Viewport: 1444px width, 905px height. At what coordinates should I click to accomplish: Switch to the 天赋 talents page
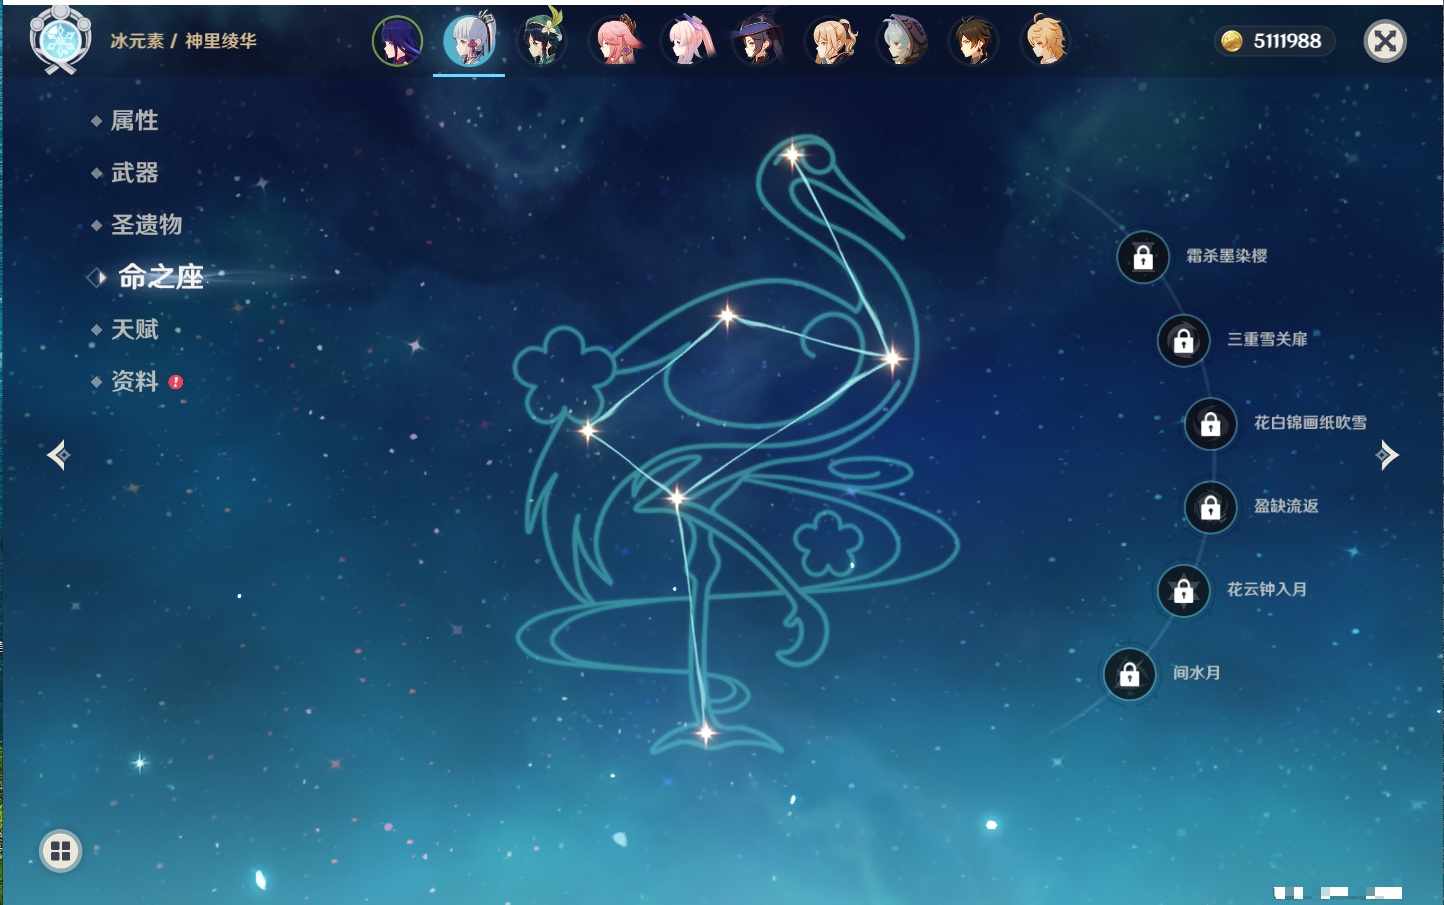(x=134, y=329)
